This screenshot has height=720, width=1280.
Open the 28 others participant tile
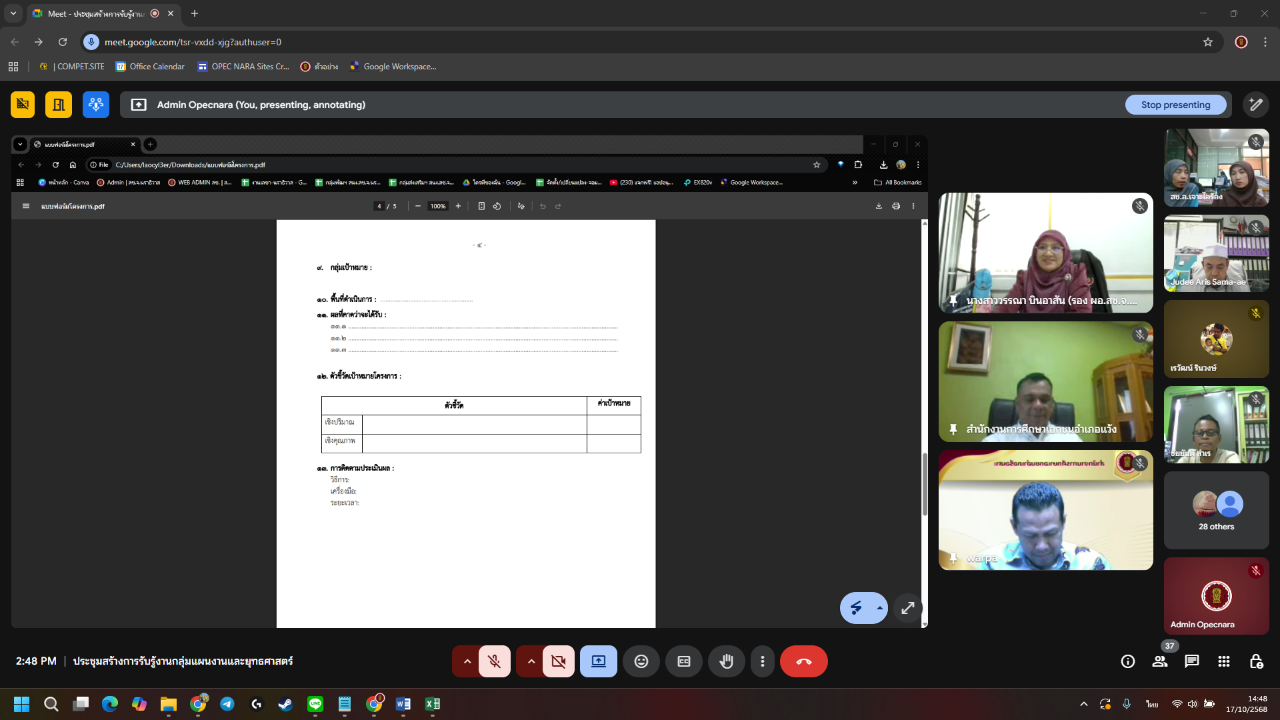(x=1216, y=510)
